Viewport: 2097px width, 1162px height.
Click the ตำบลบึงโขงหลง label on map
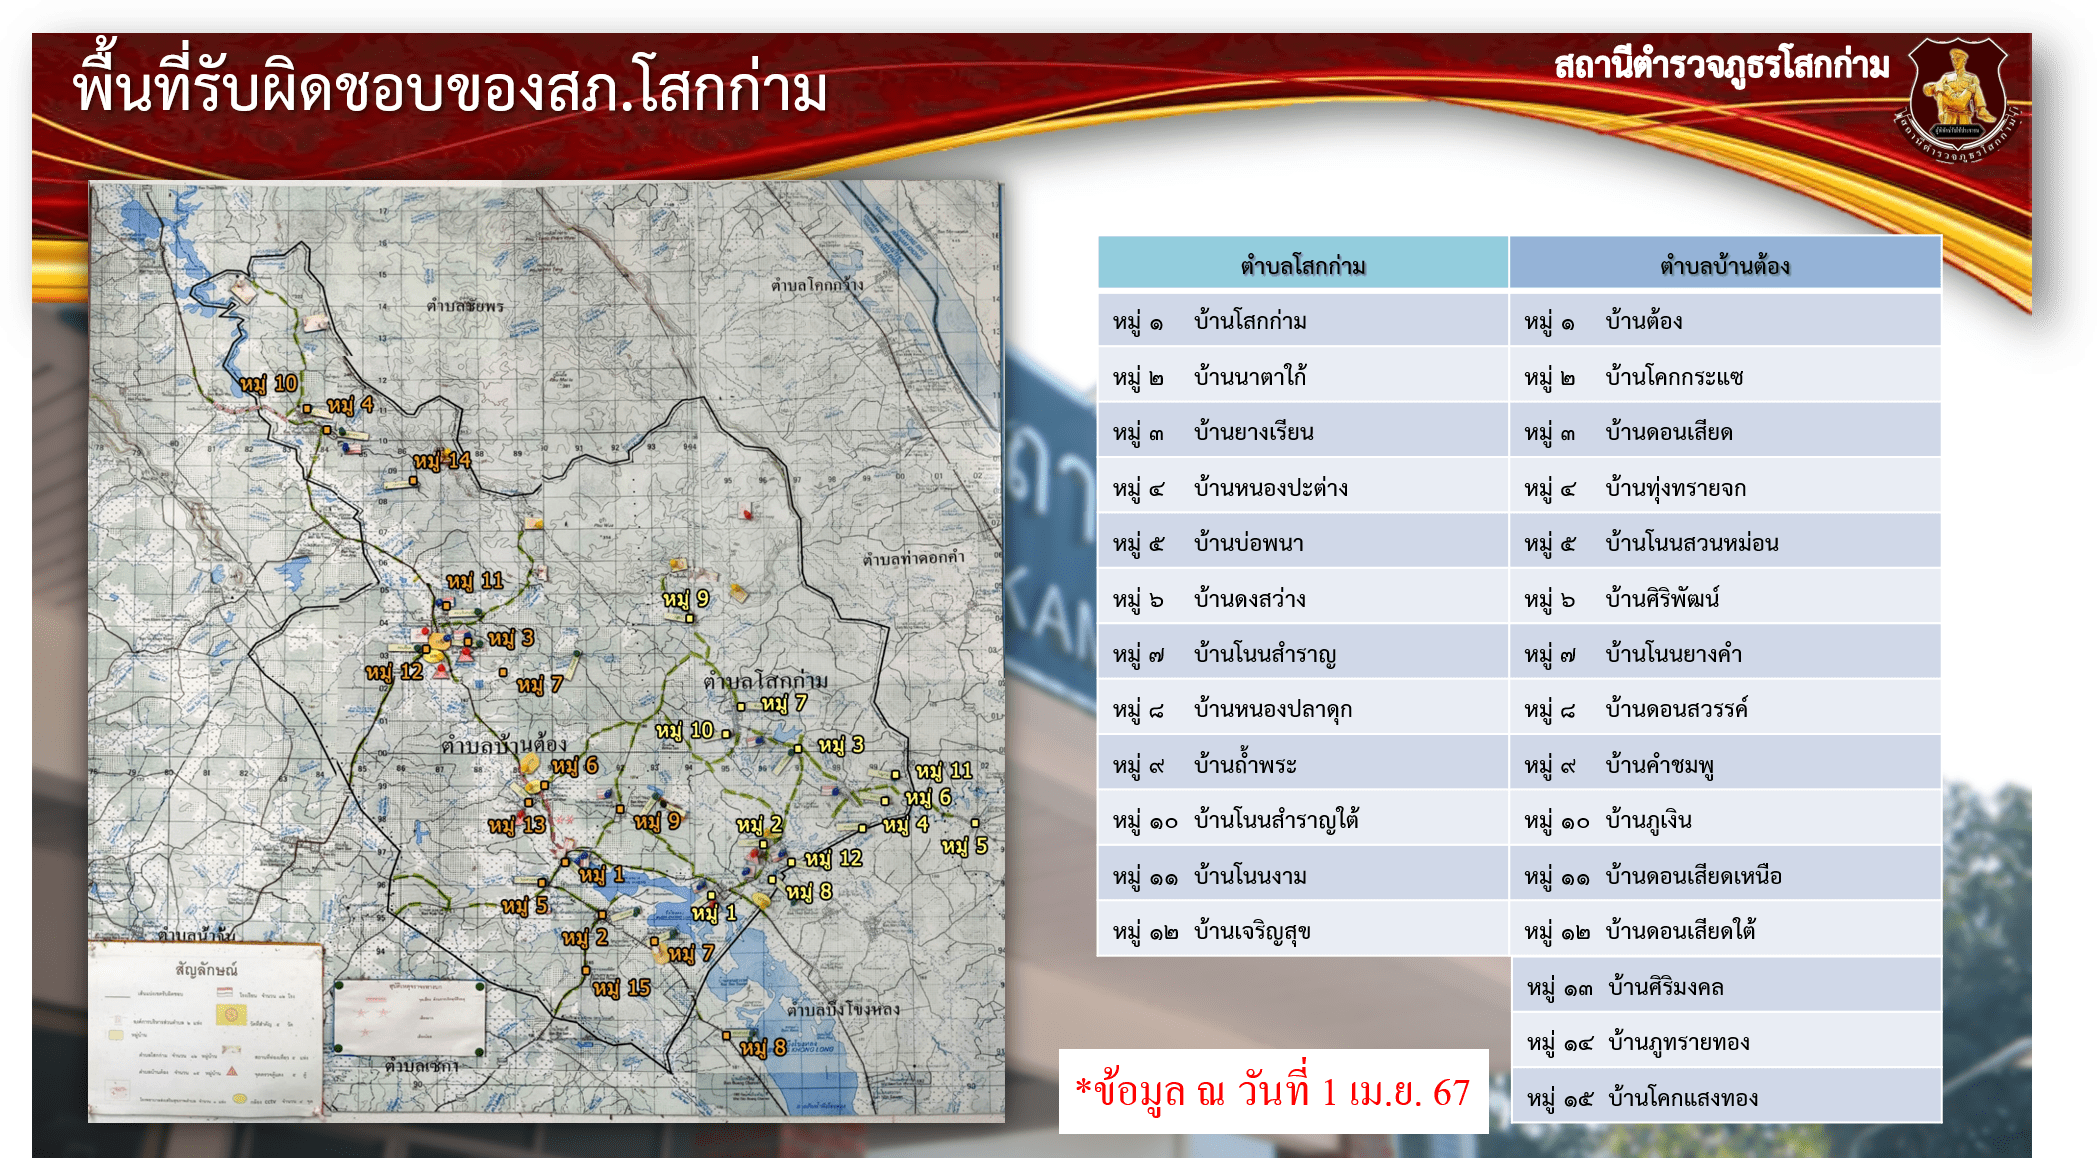point(842,1009)
